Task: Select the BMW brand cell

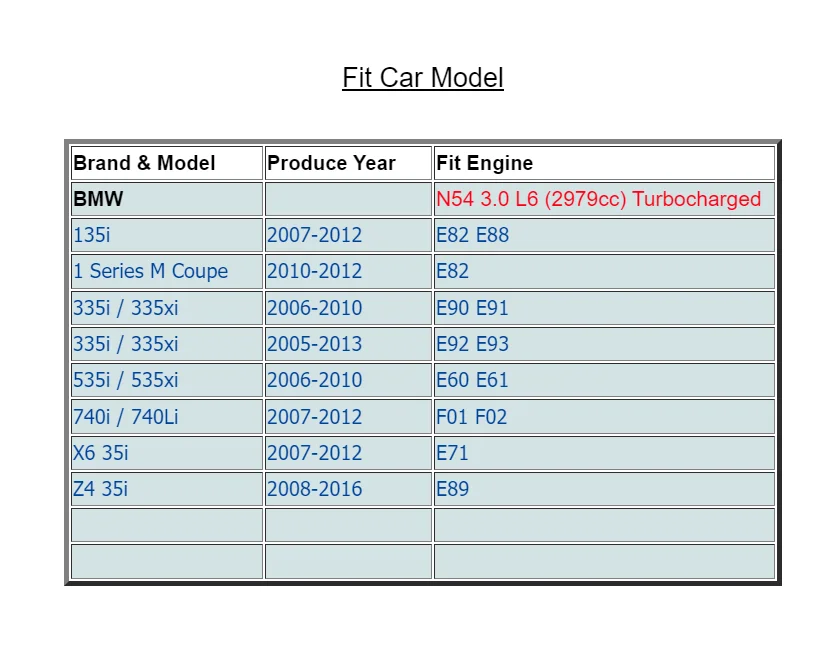Action: 98,199
